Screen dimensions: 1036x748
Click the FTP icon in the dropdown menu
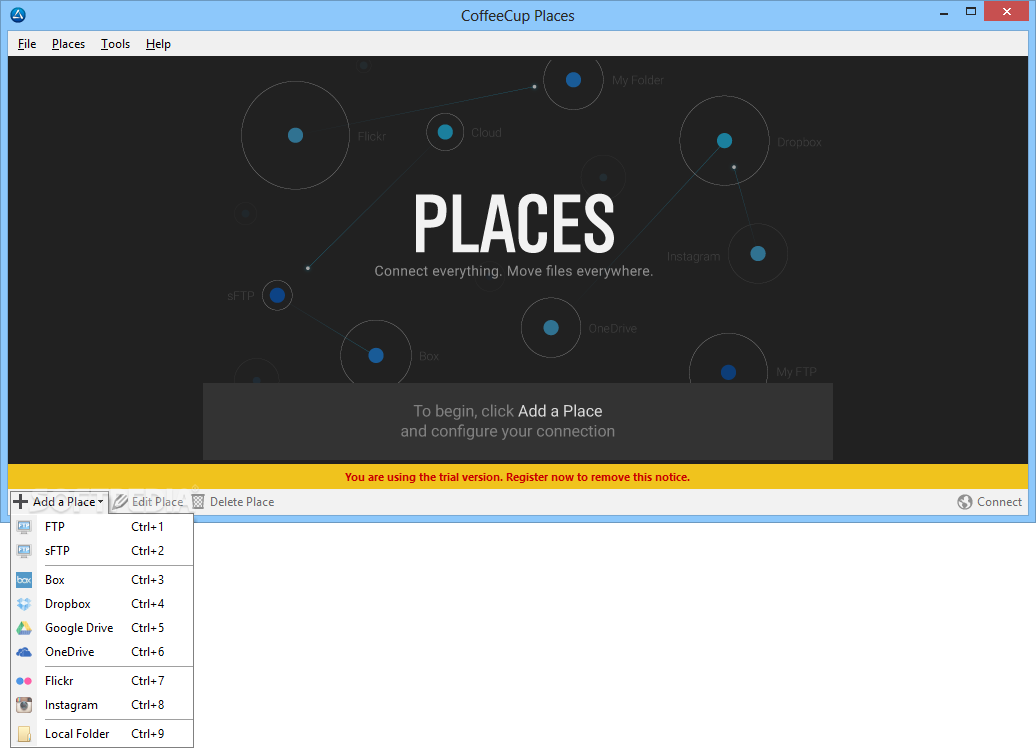[x=24, y=527]
